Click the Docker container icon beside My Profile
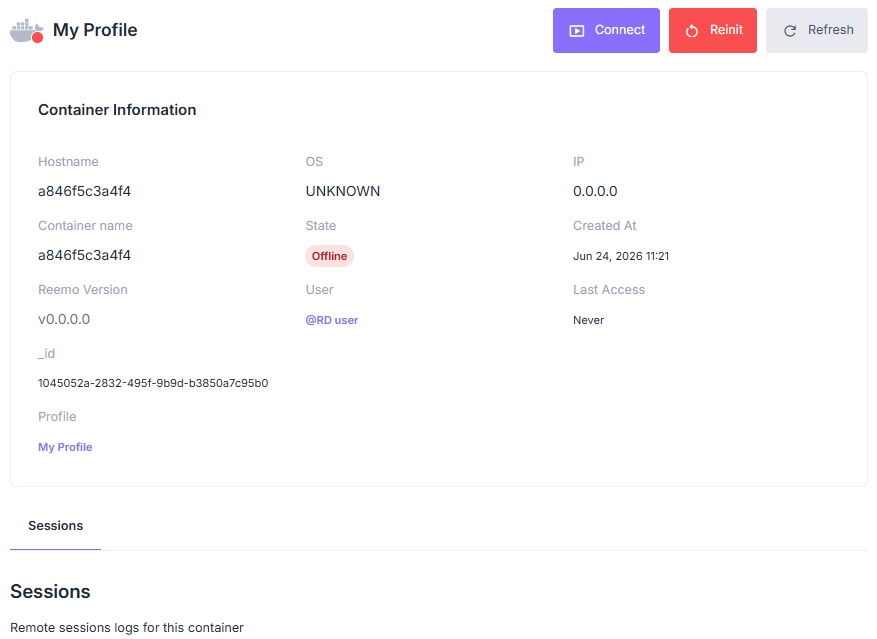This screenshot has height=639, width=877. (x=26, y=30)
